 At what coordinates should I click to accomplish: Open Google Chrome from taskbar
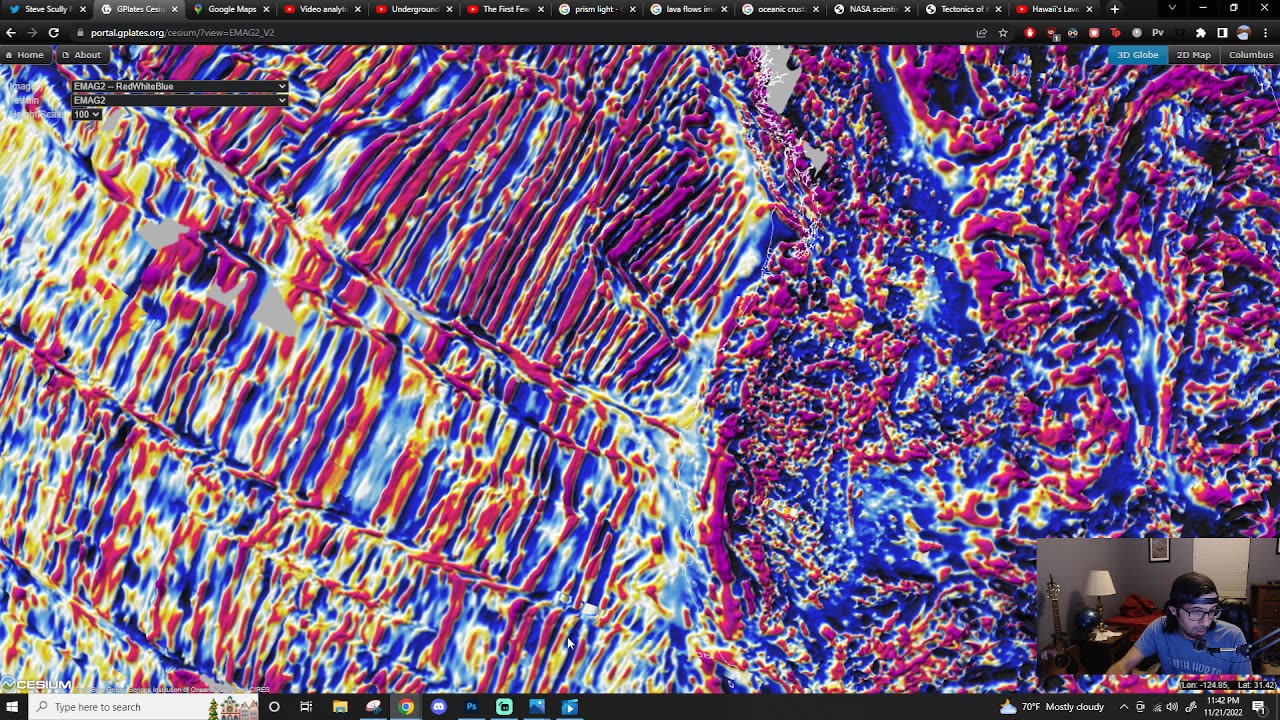[406, 707]
